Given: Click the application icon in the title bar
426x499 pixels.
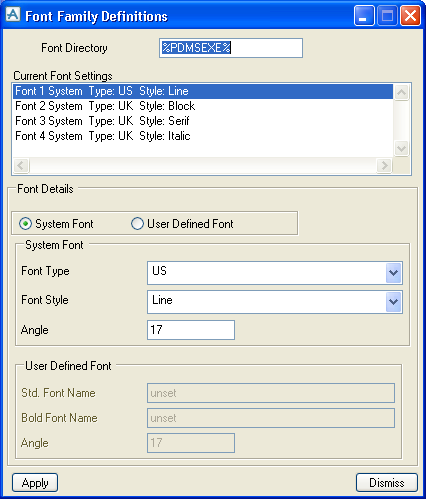Looking at the screenshot, I should click(13, 15).
